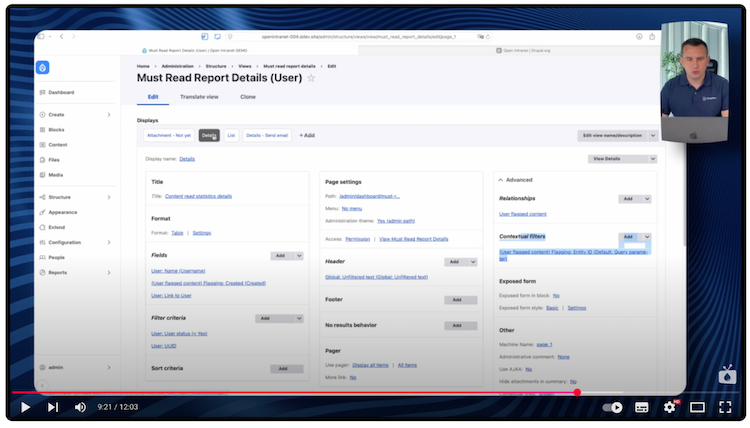Expand the Structure menu chevron

point(109,197)
